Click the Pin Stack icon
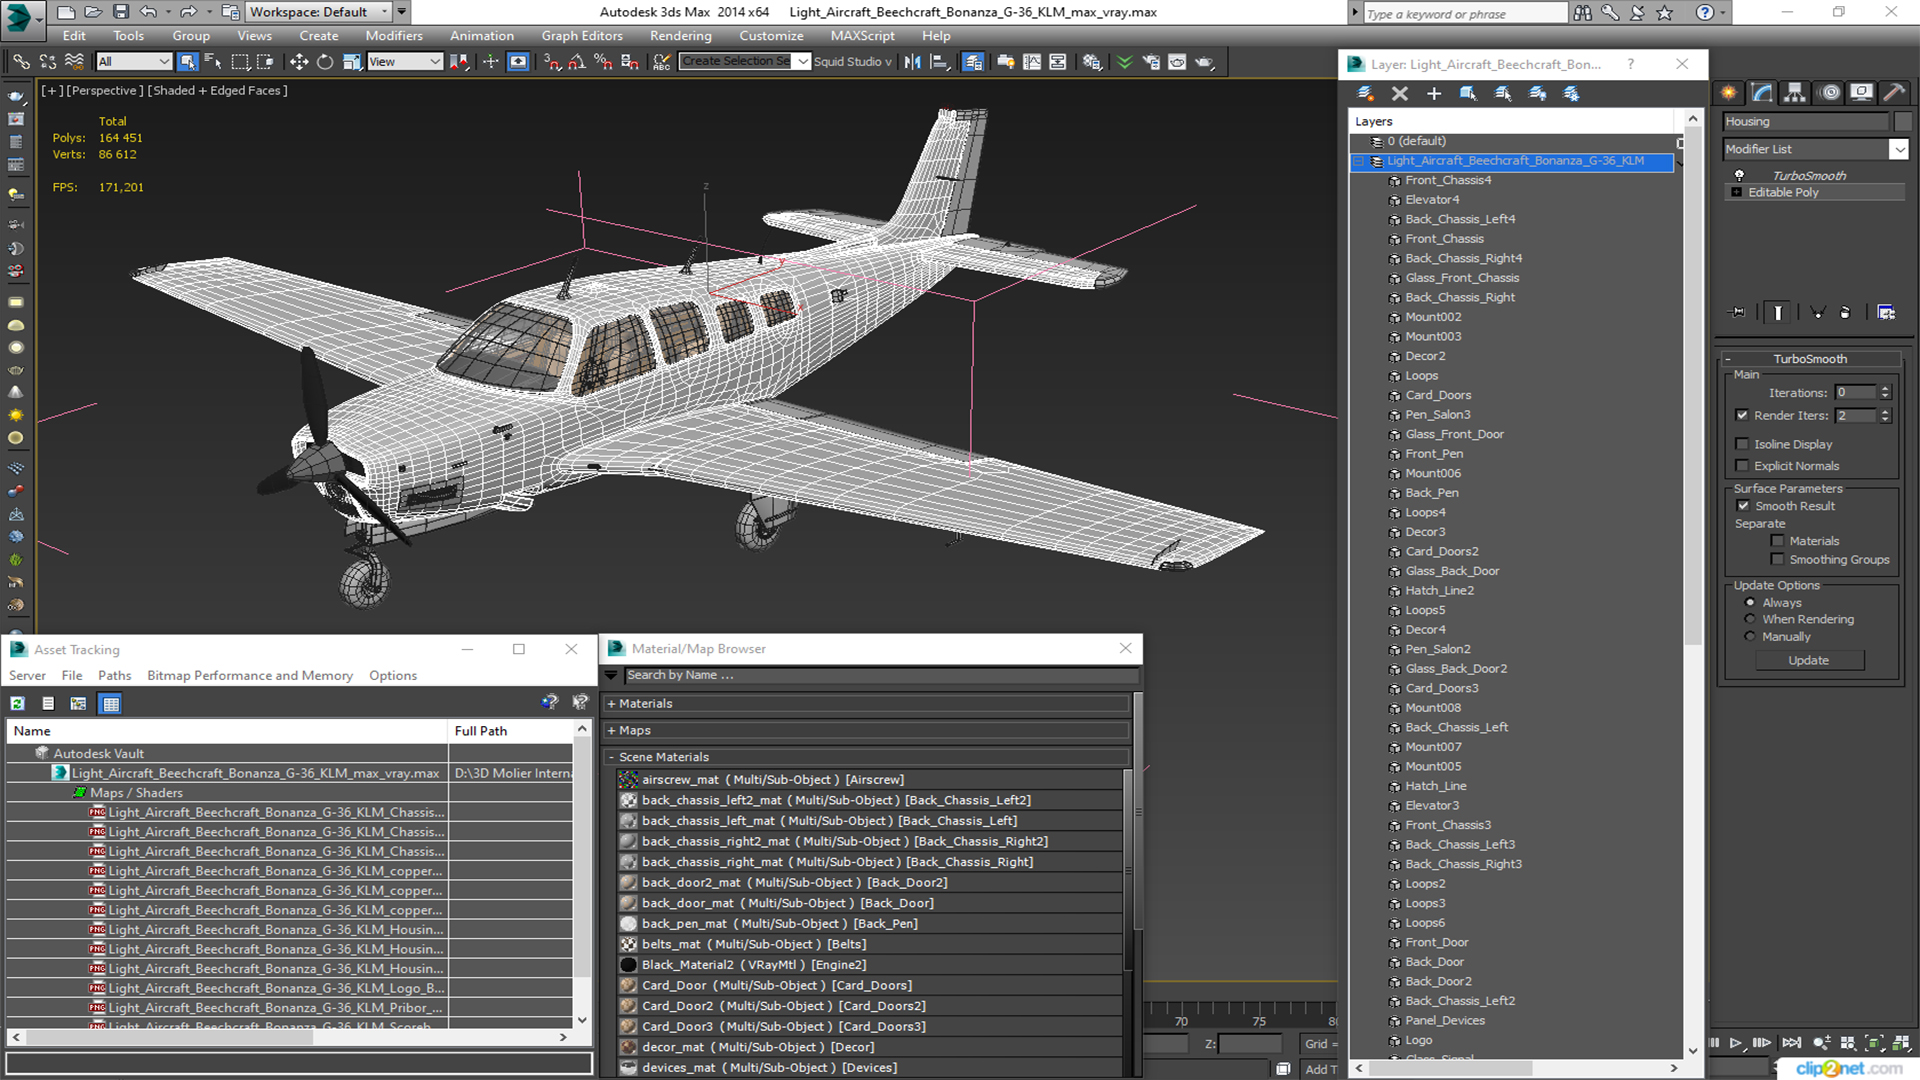This screenshot has width=1920, height=1080. point(1738,312)
